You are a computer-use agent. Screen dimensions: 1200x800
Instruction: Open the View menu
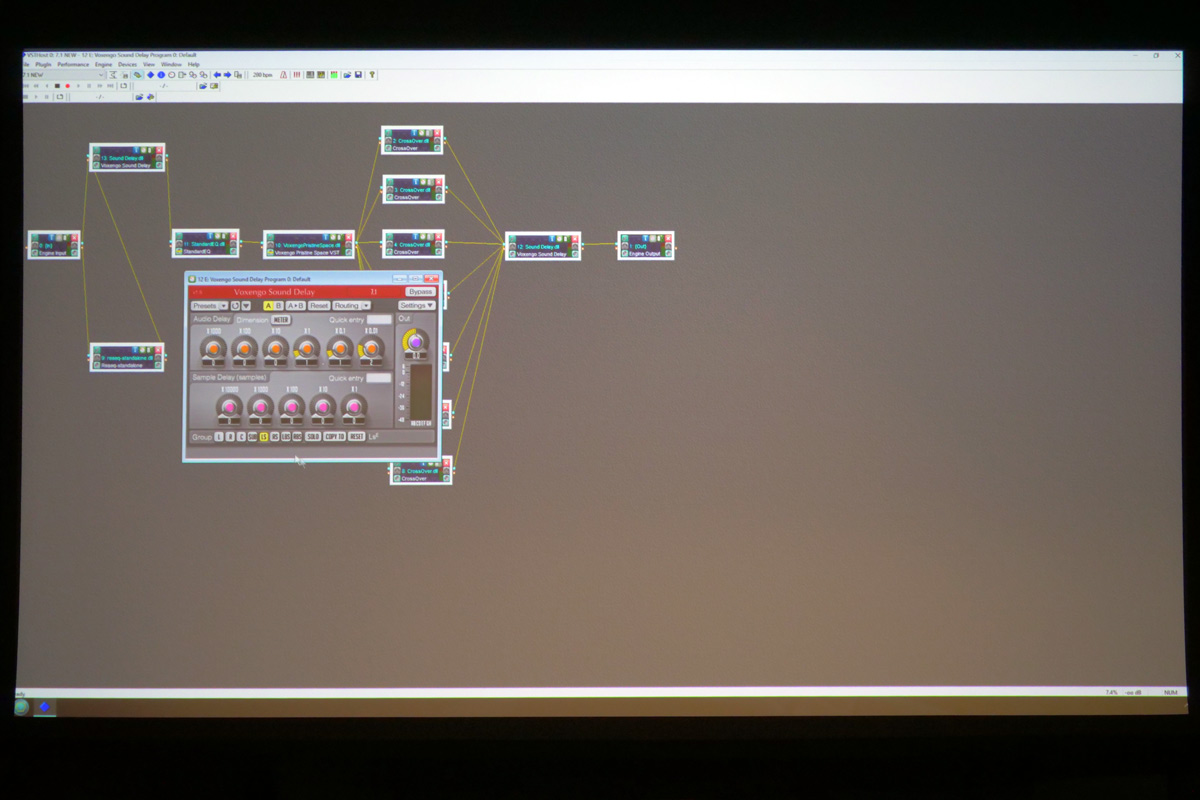[x=149, y=64]
